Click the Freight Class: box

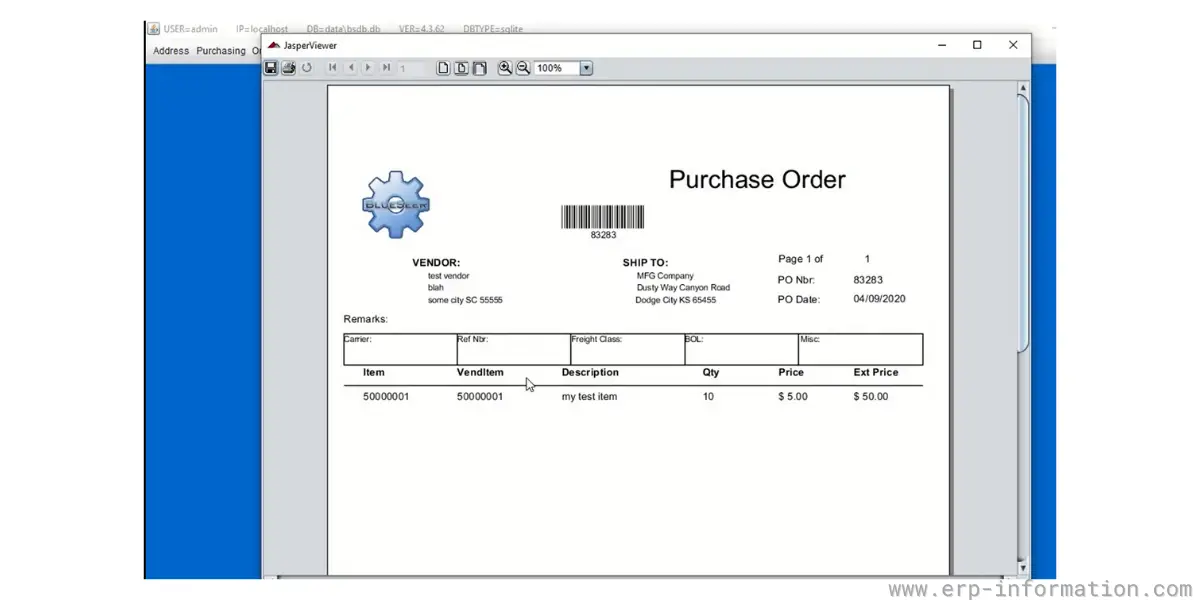click(628, 349)
